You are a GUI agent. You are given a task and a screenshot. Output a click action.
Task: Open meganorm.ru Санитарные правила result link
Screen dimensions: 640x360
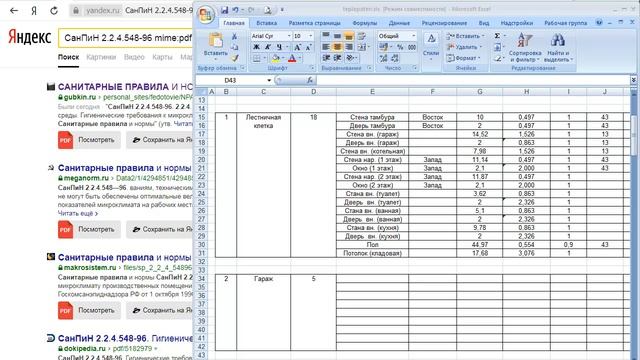click(124, 168)
